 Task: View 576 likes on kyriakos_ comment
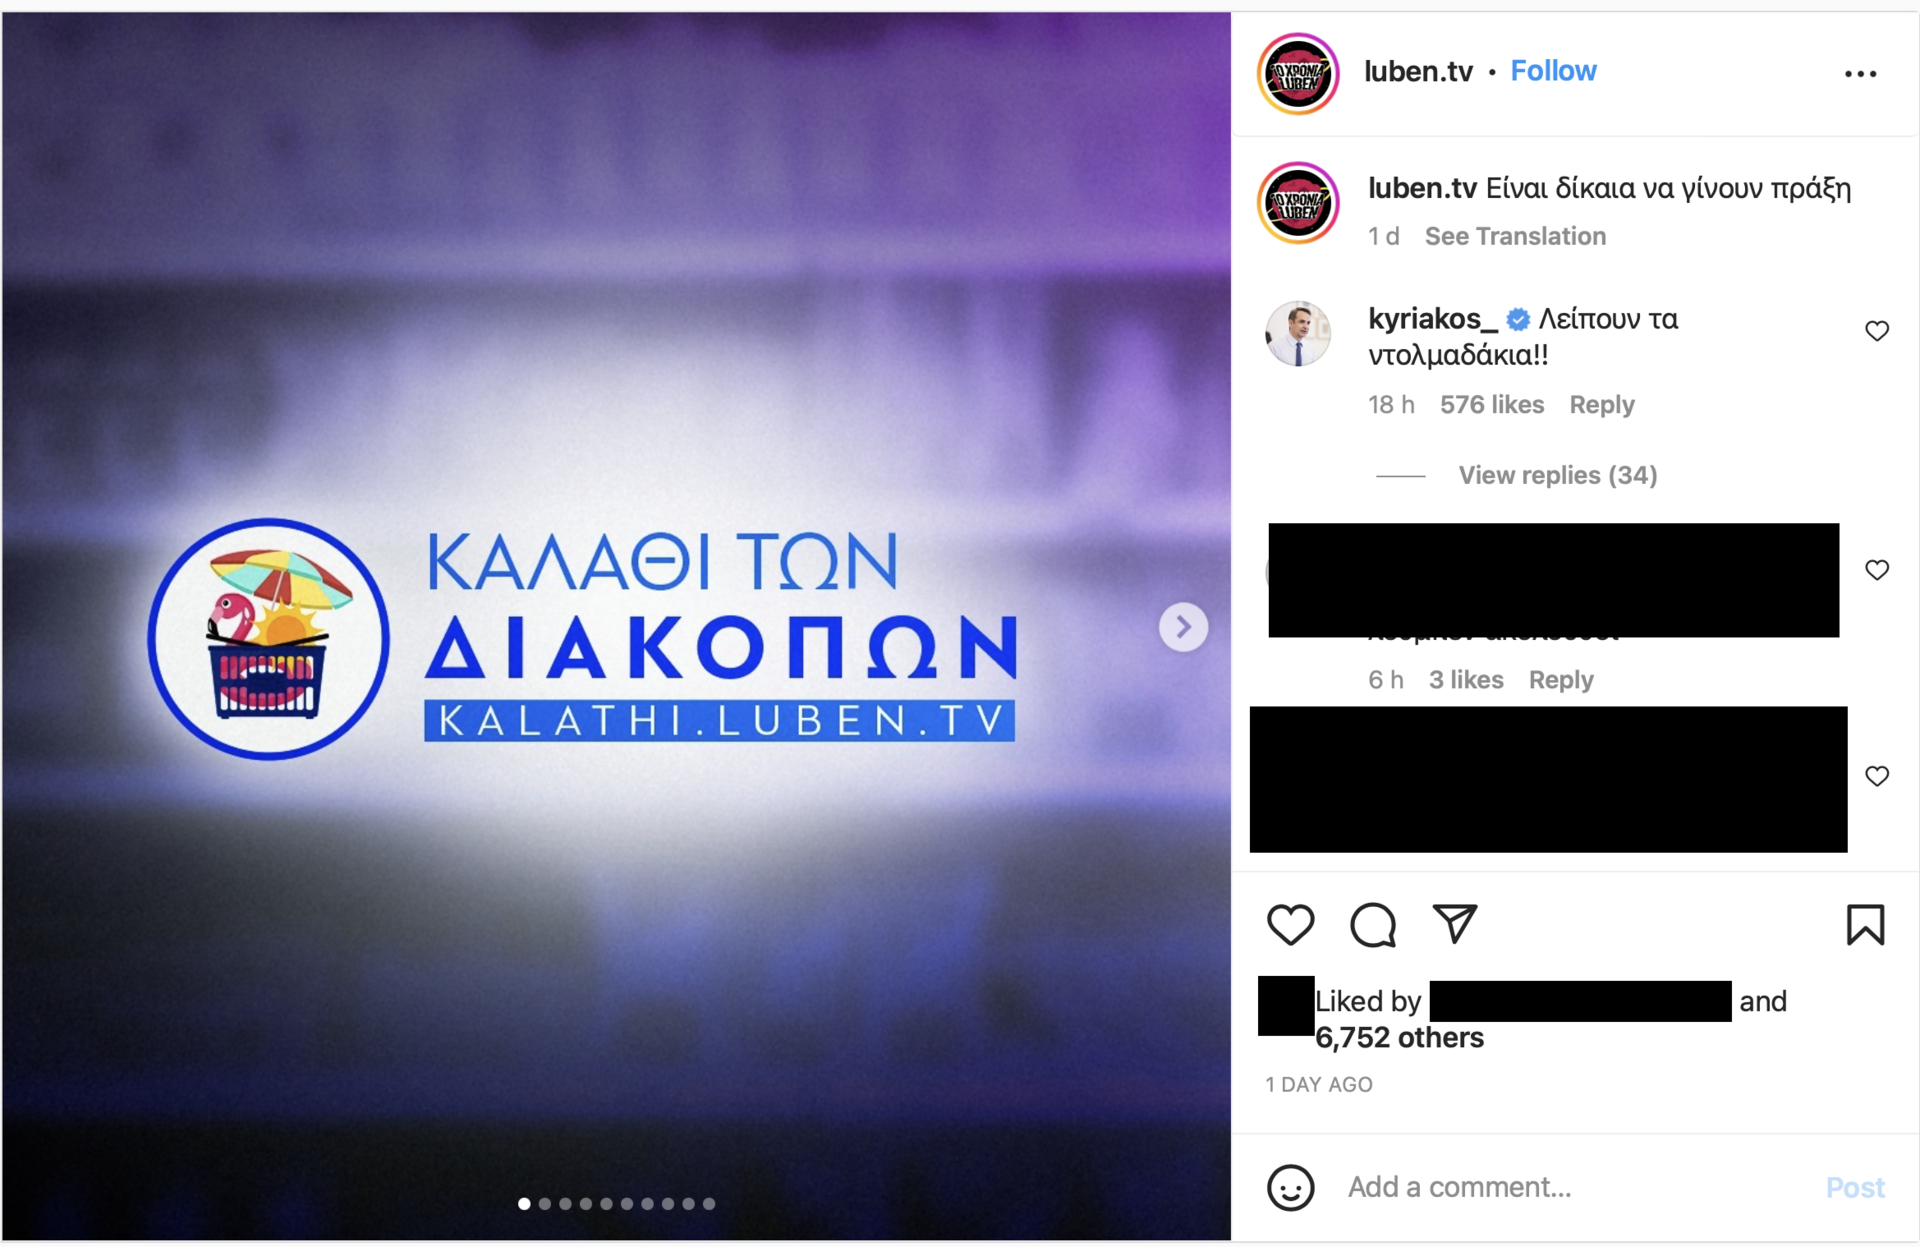click(x=1491, y=405)
